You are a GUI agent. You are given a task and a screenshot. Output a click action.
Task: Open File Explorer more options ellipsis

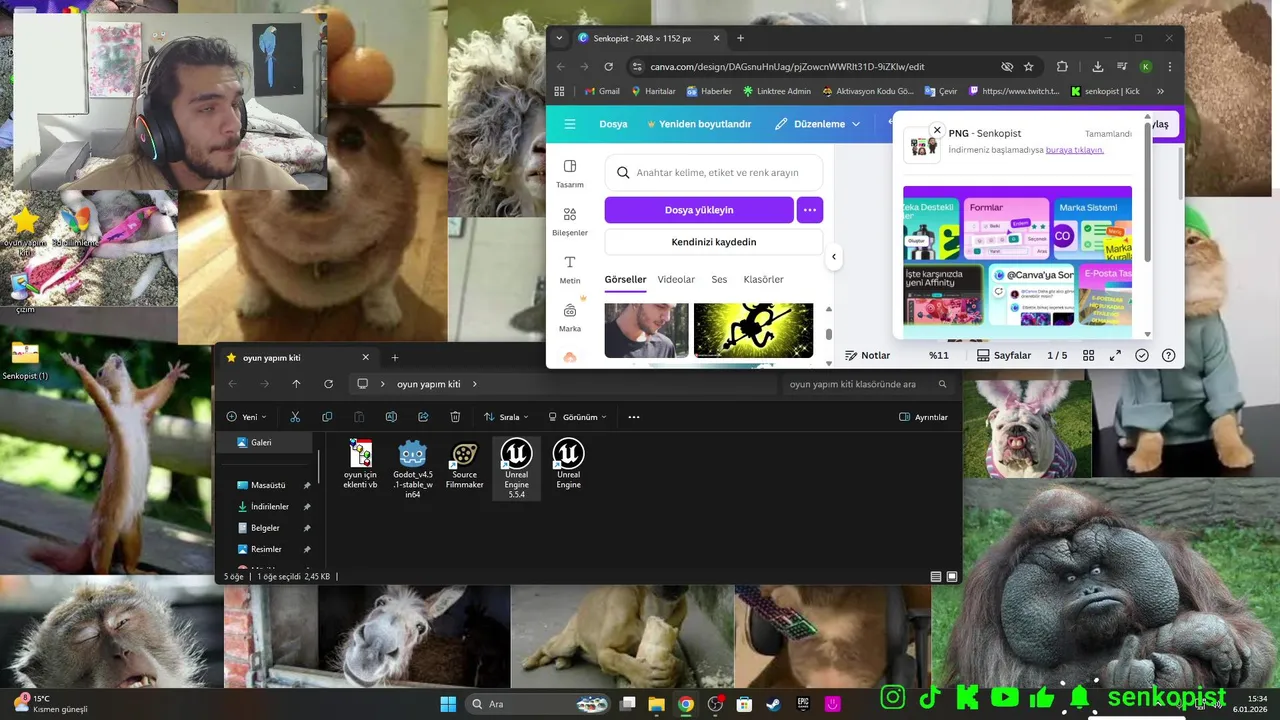click(x=633, y=417)
